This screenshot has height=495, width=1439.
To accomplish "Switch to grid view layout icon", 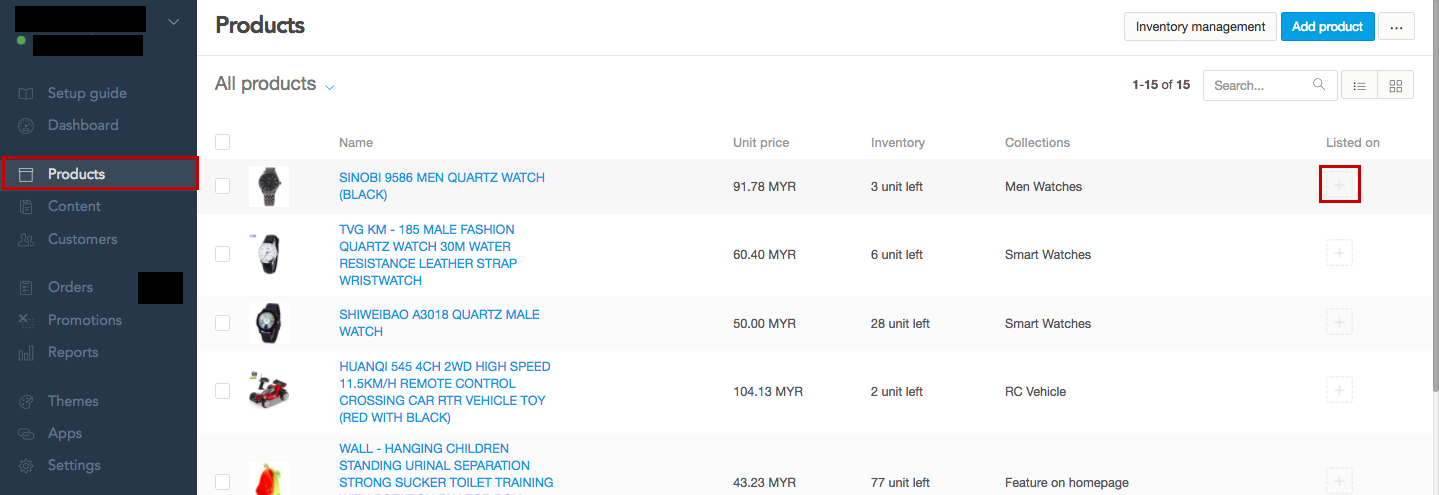I will pyautogui.click(x=1396, y=86).
